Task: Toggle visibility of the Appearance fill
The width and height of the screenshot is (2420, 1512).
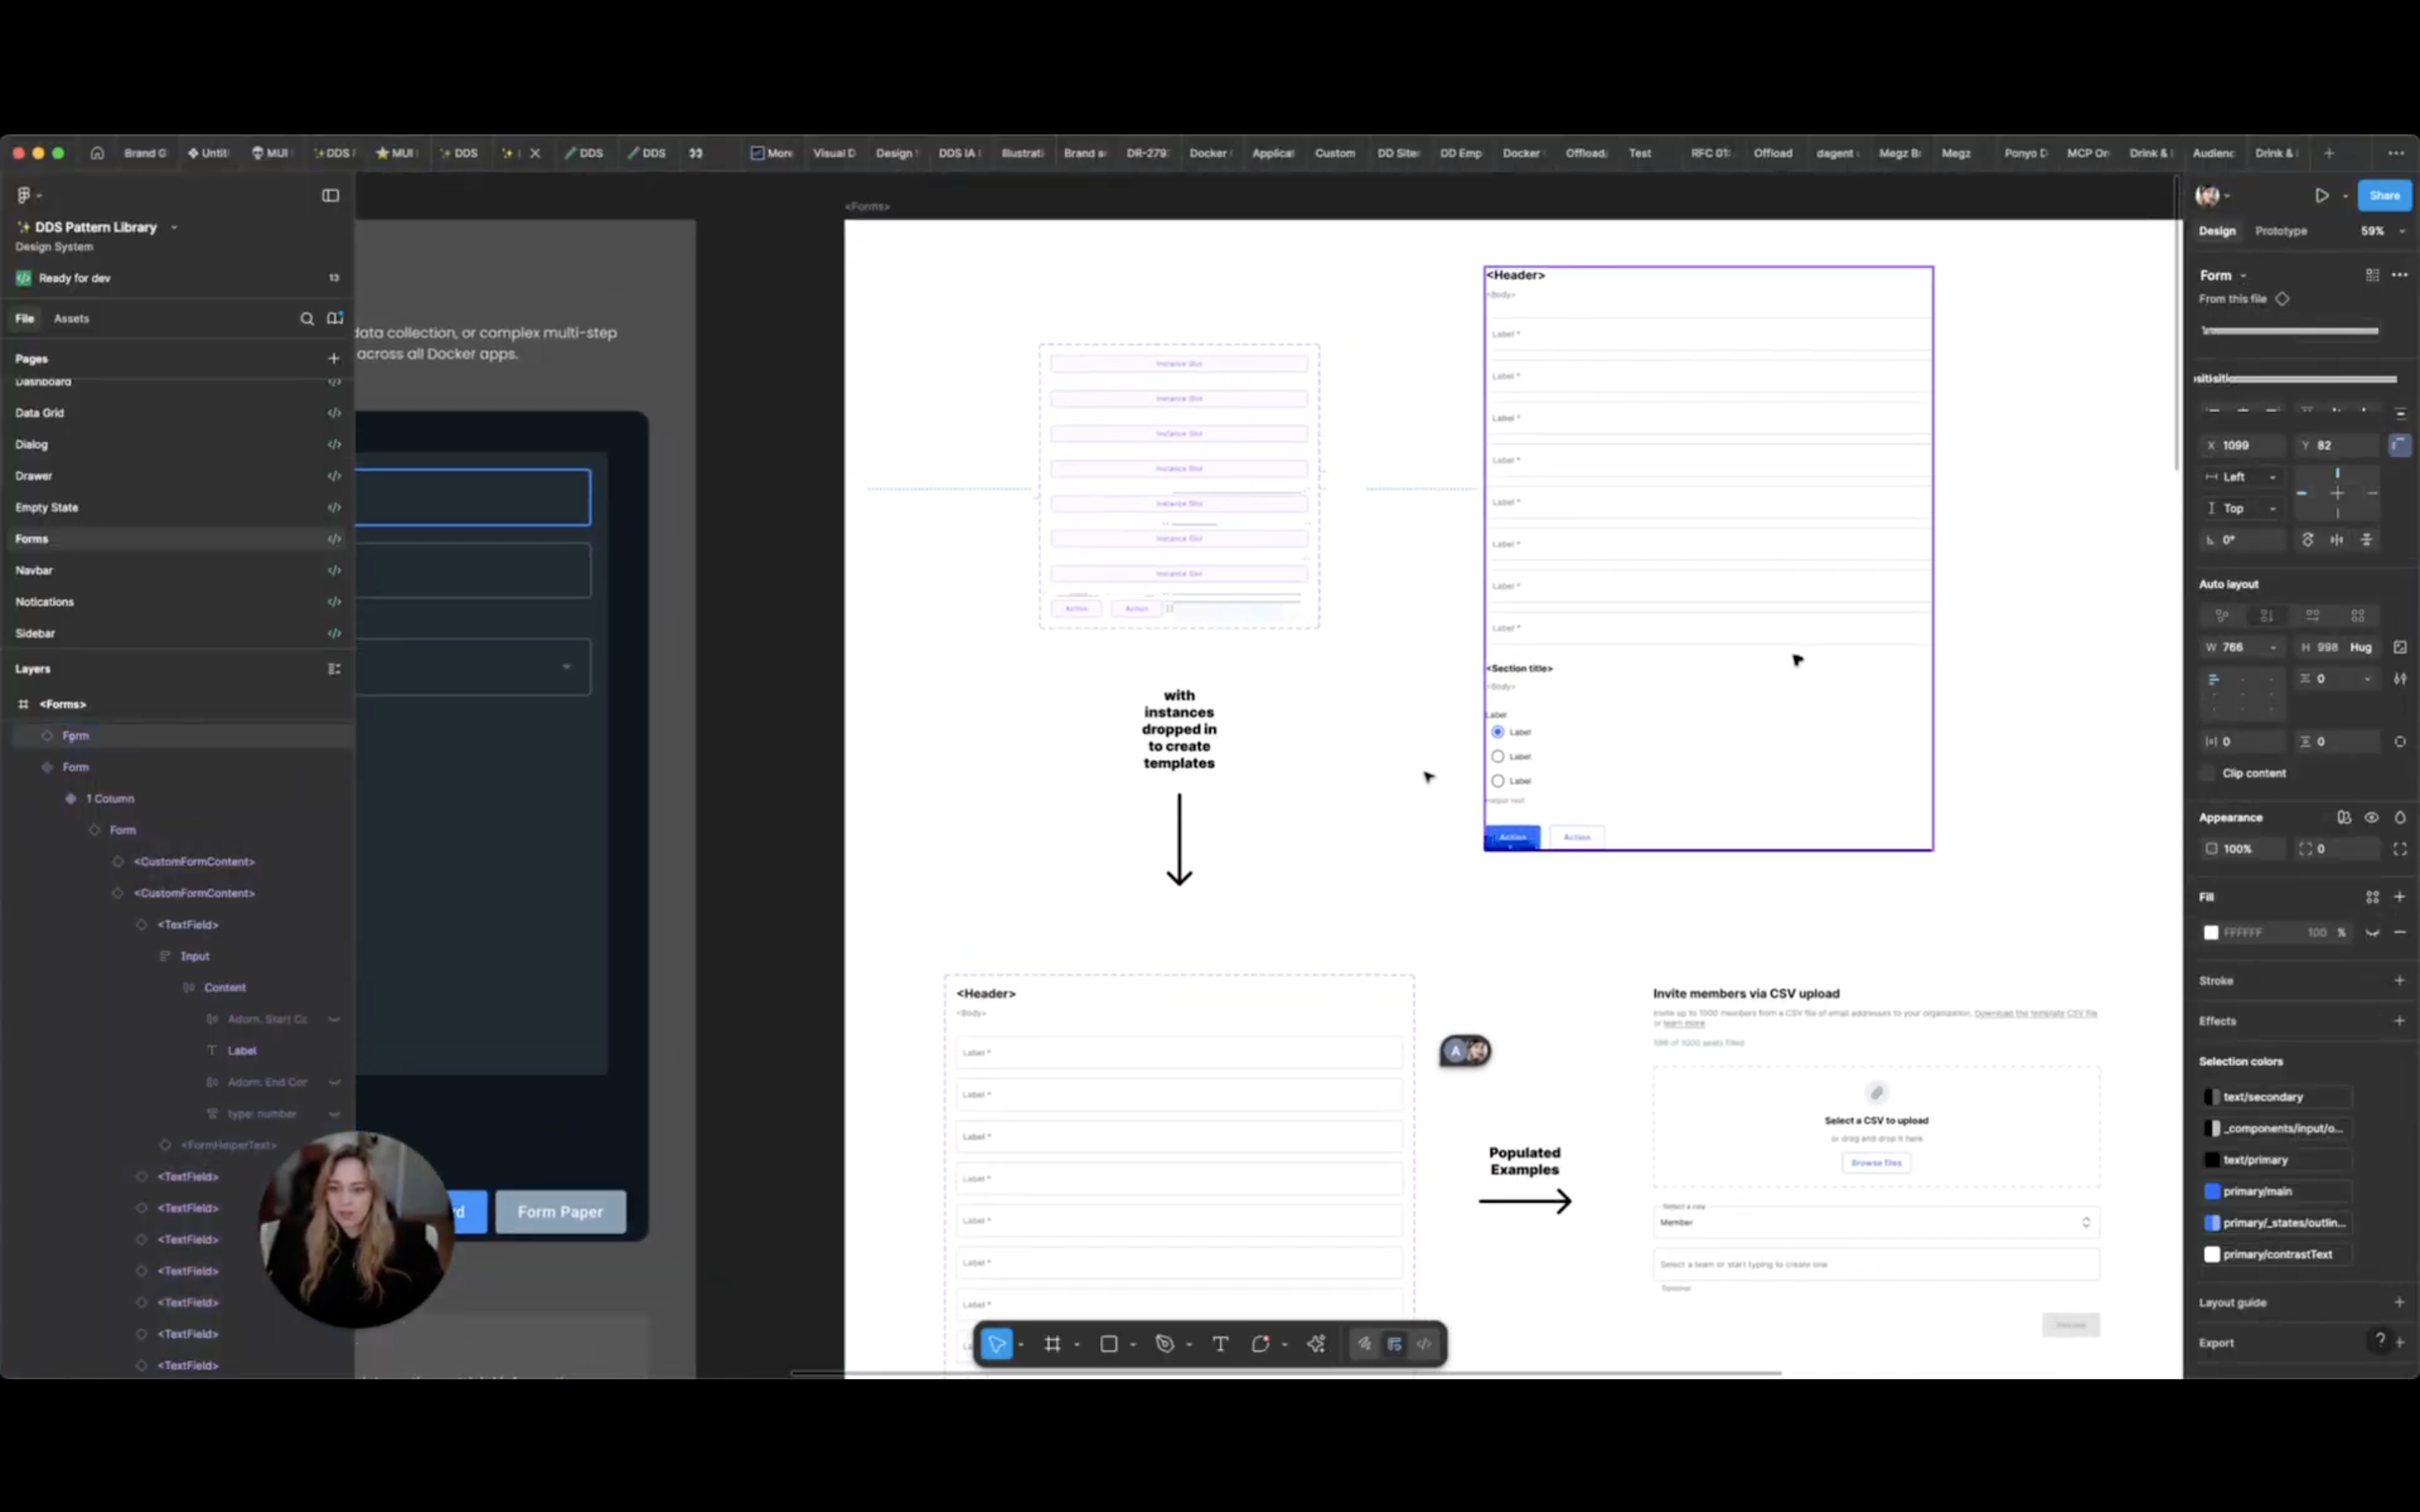Action: tap(2371, 817)
